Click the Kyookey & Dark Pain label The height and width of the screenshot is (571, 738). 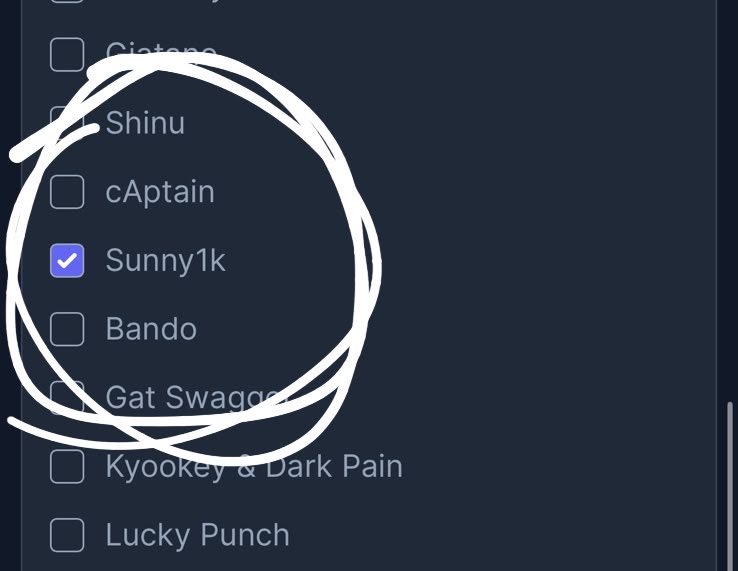(254, 466)
